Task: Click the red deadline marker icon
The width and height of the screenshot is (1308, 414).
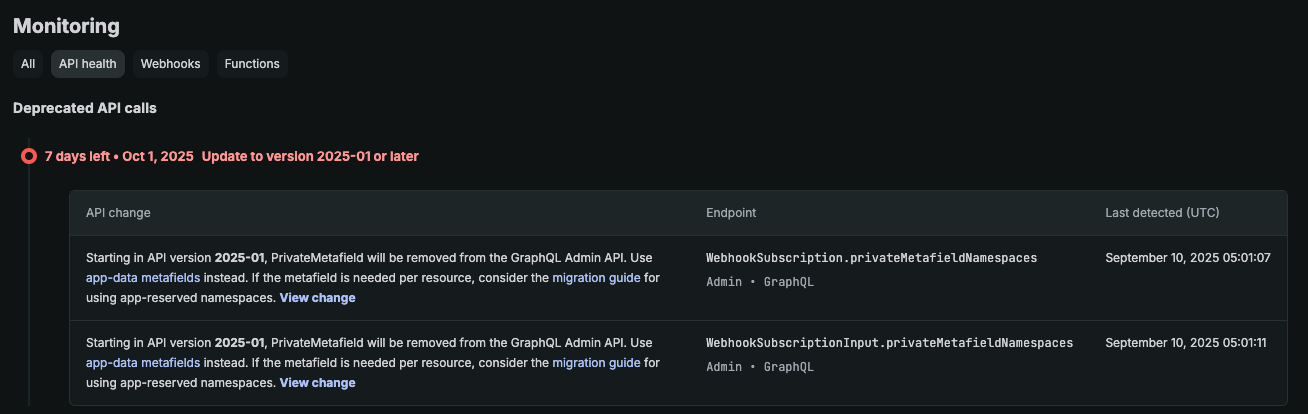Action: (x=29, y=156)
